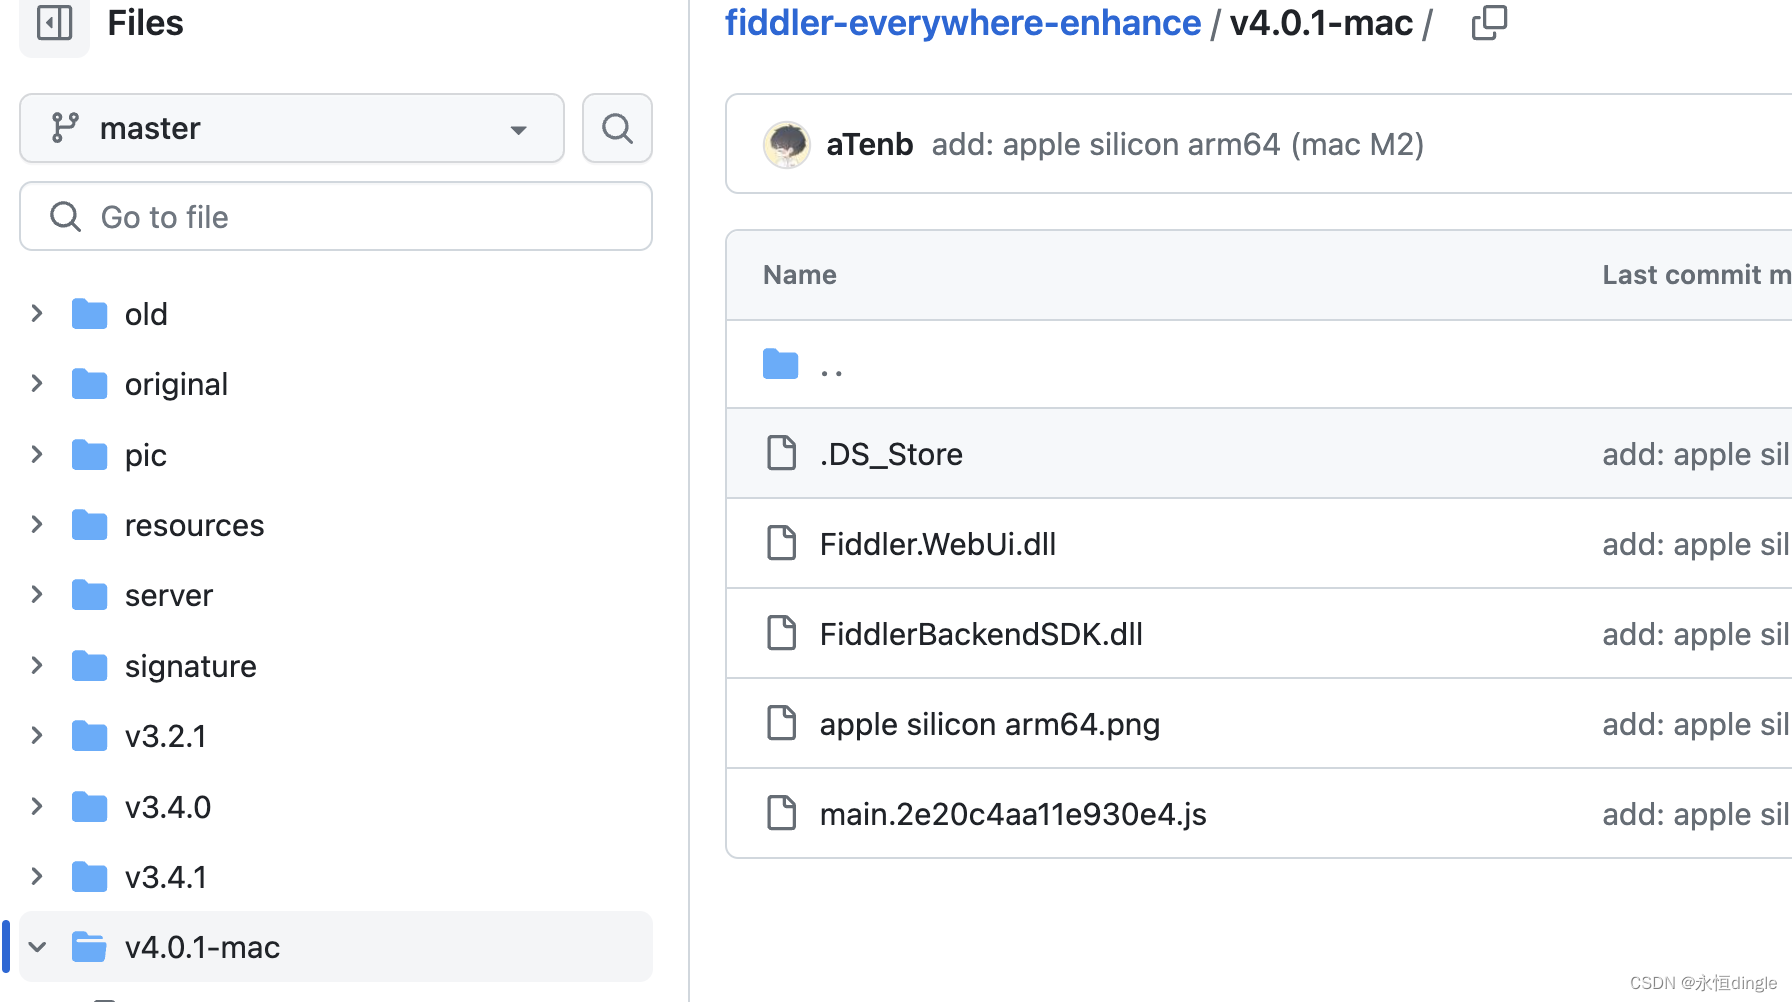
Task: Click the open v4.0.1-mac folder icon
Action: tap(89, 947)
